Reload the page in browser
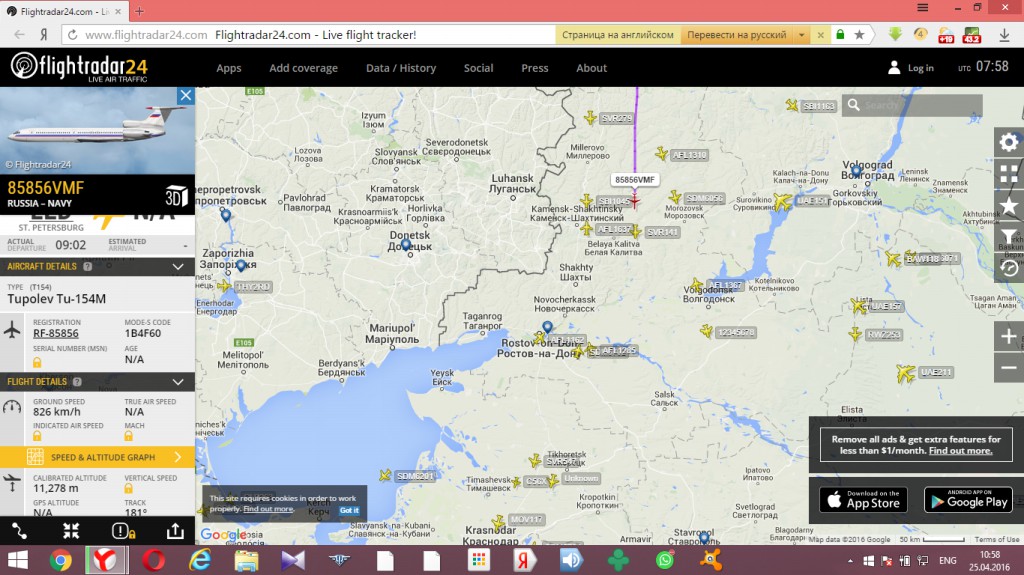Image resolution: width=1024 pixels, height=575 pixels. point(72,35)
